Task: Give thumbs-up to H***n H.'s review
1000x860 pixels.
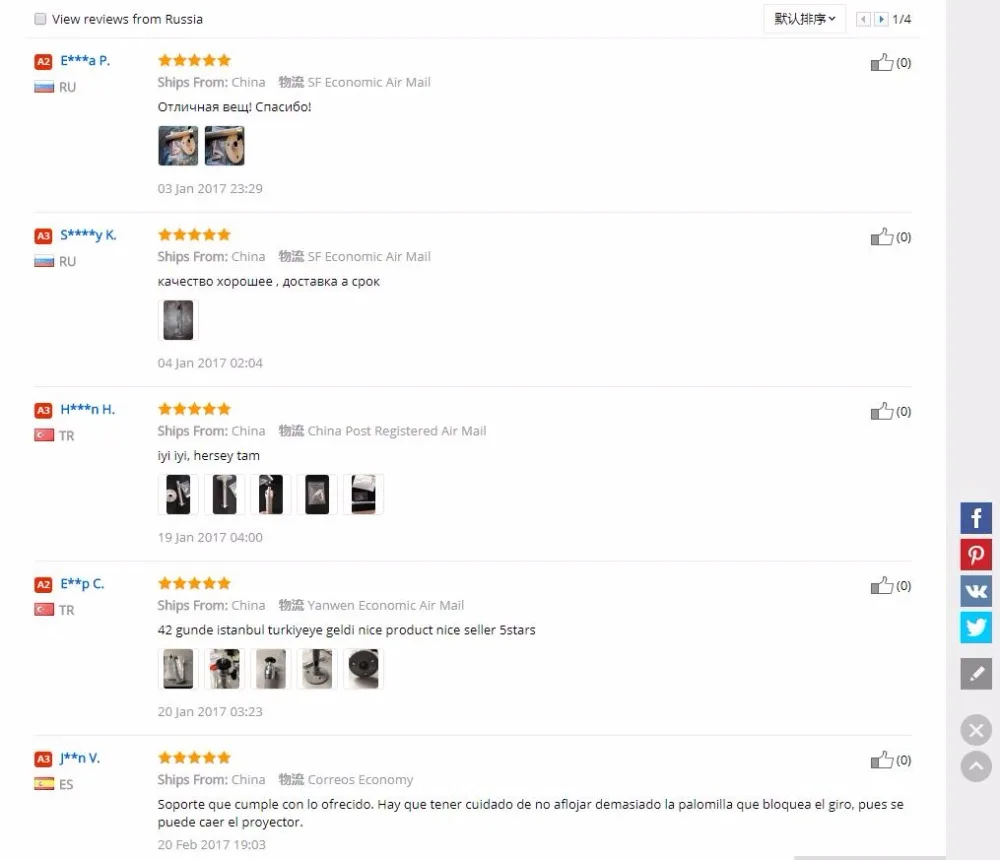Action: pyautogui.click(x=881, y=411)
